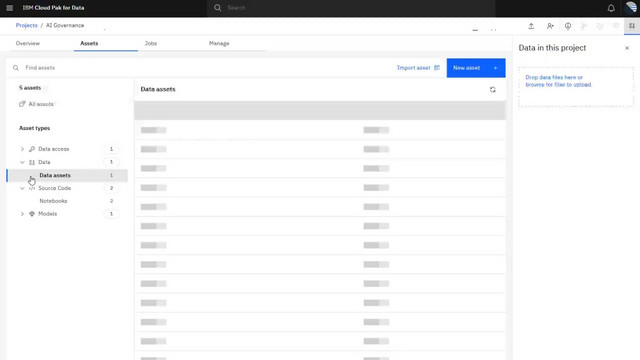Click the Source Code brackets icon

coord(32,188)
